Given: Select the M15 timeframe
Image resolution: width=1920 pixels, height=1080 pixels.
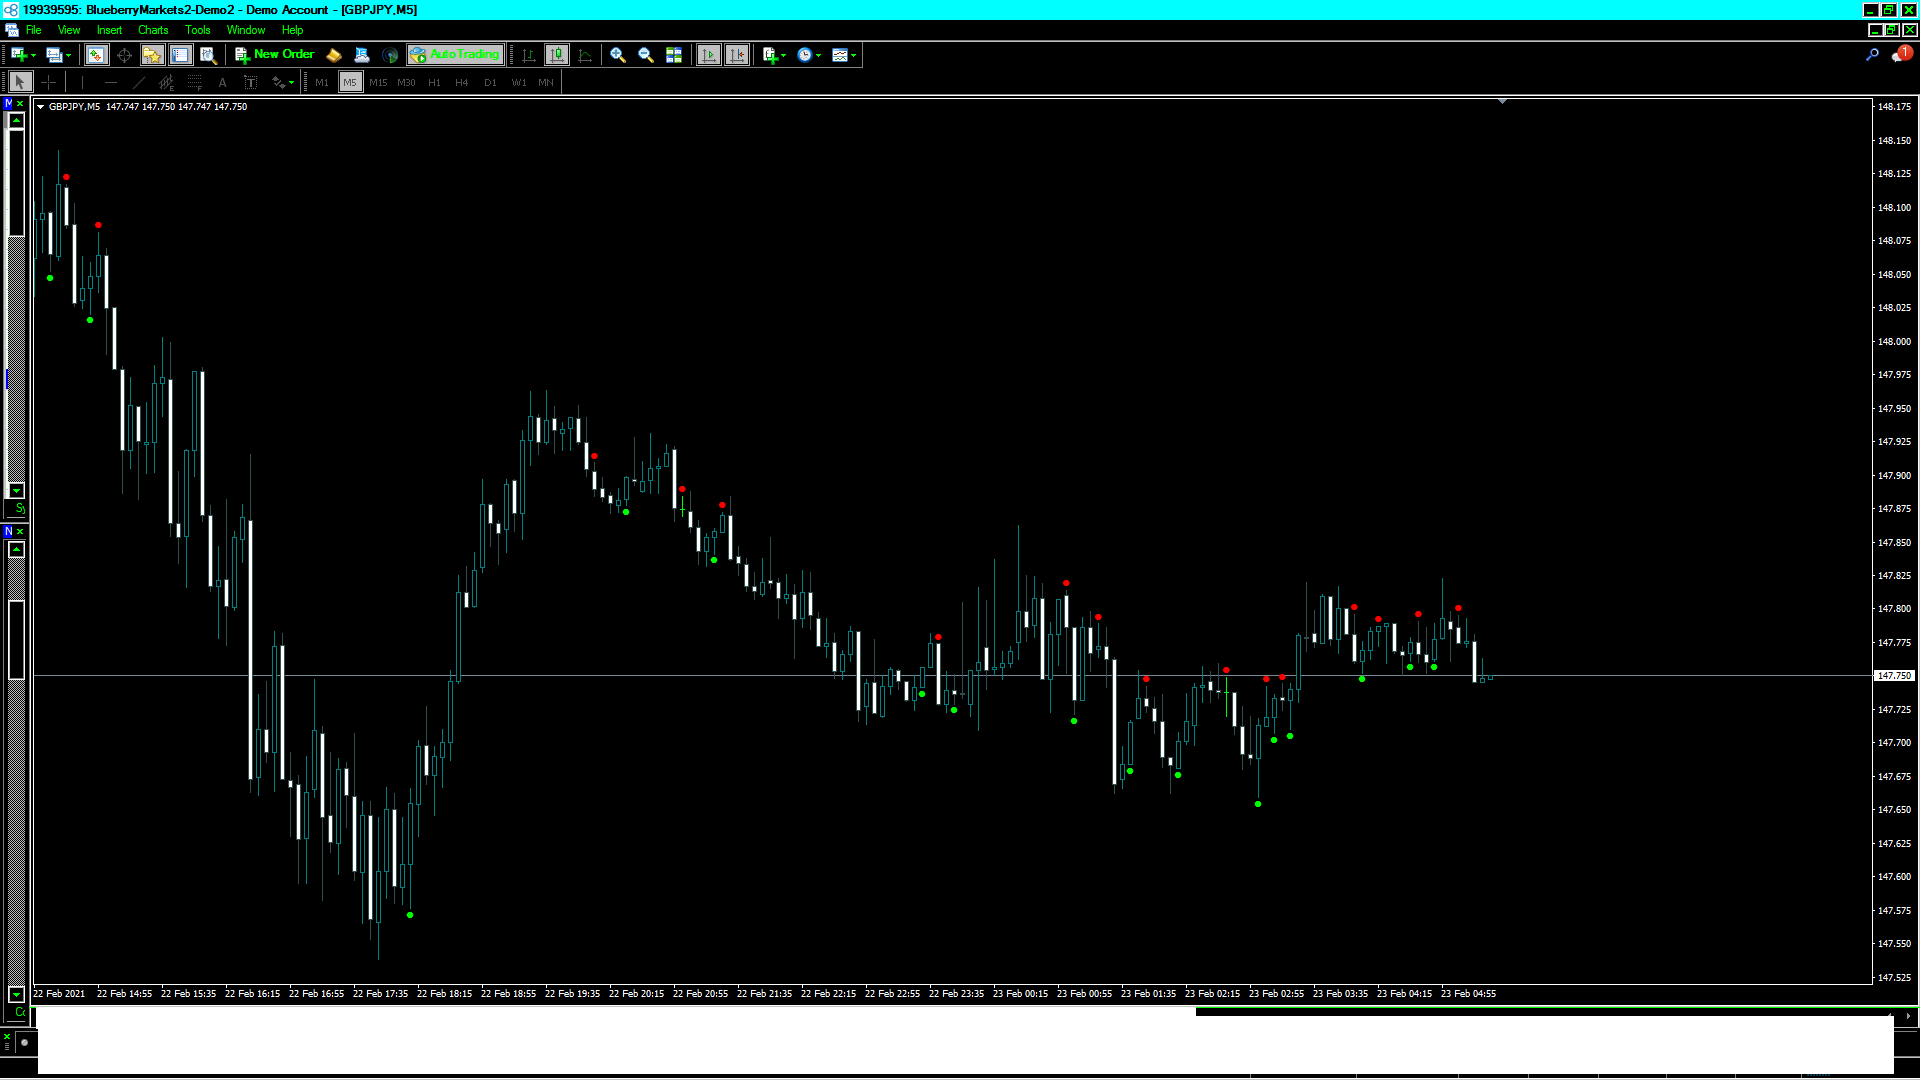Looking at the screenshot, I should click(x=378, y=82).
